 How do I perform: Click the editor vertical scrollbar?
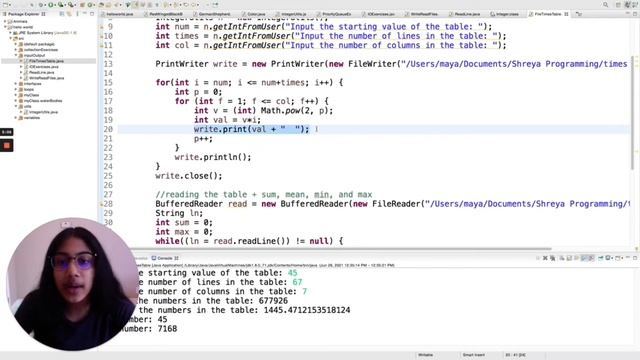pyautogui.click(x=633, y=114)
